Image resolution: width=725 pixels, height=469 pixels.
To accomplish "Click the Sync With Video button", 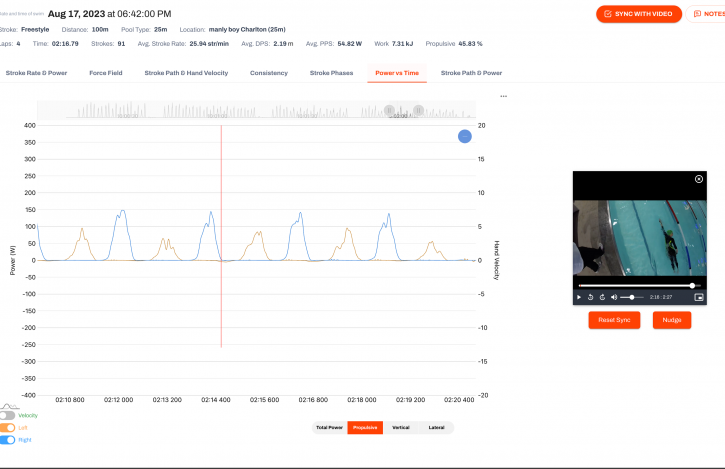I will [639, 14].
